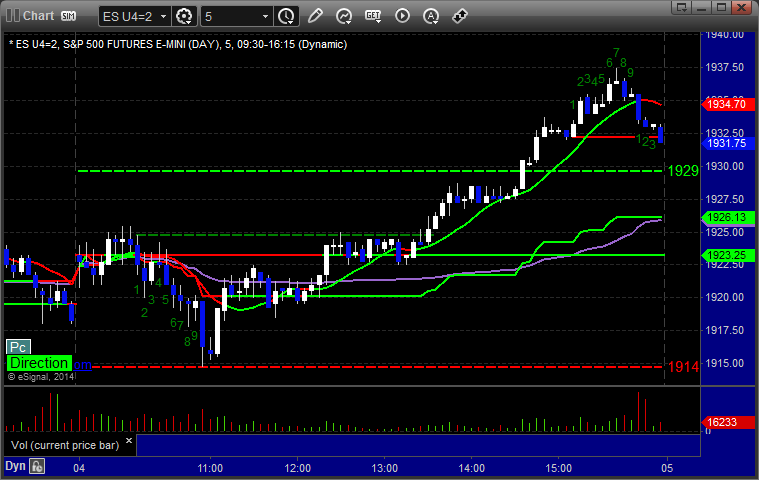Click the 04 date axis label

coord(79,468)
